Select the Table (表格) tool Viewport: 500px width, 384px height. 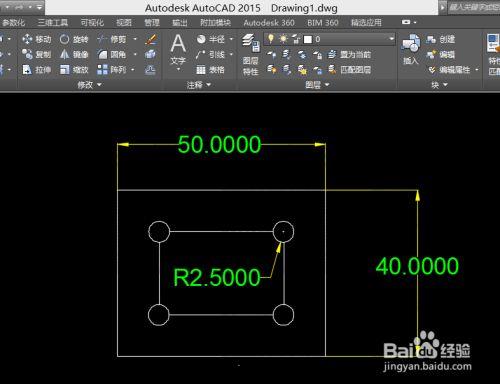coord(210,70)
